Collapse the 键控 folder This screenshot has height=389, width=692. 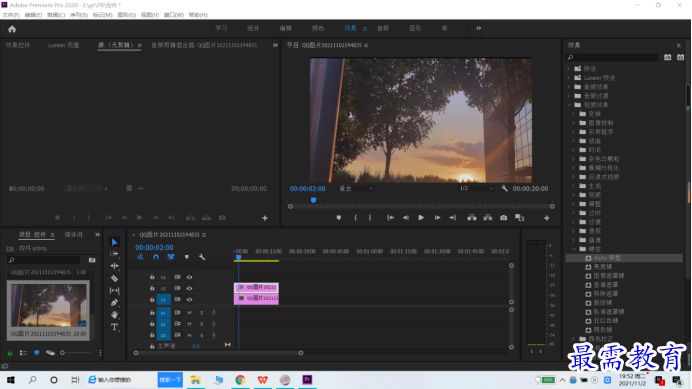[575, 249]
